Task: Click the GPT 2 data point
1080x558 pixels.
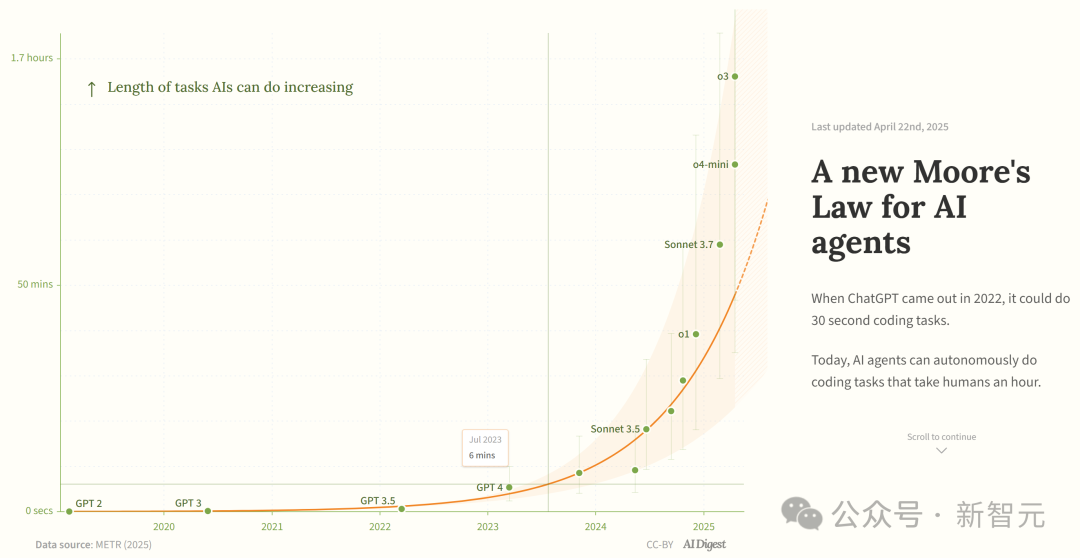Action: coord(69,511)
